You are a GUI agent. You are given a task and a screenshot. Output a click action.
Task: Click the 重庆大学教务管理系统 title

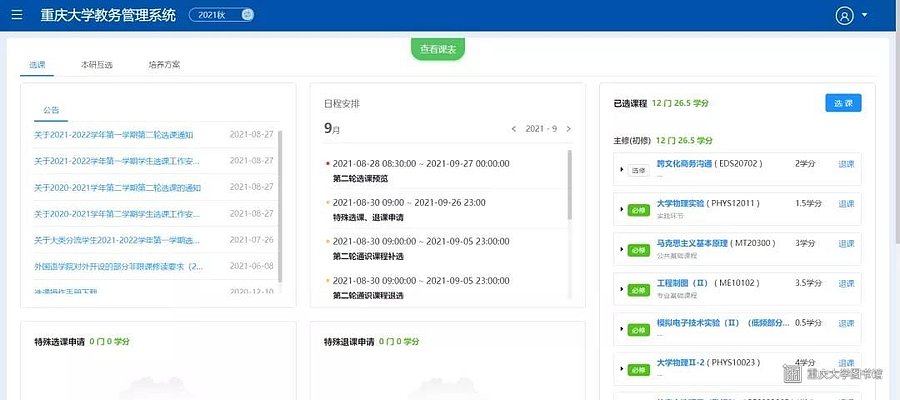point(108,15)
